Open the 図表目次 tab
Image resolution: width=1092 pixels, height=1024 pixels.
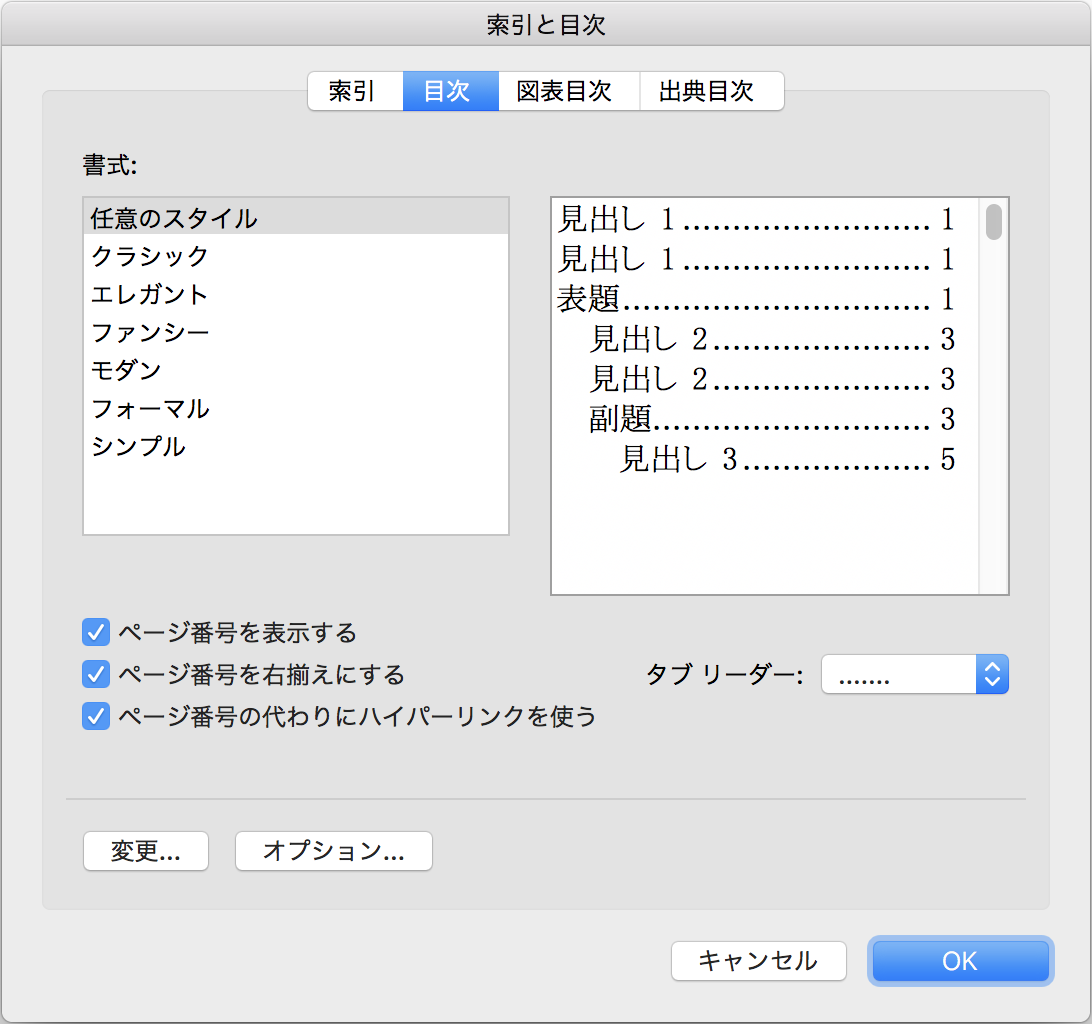pyautogui.click(x=566, y=92)
